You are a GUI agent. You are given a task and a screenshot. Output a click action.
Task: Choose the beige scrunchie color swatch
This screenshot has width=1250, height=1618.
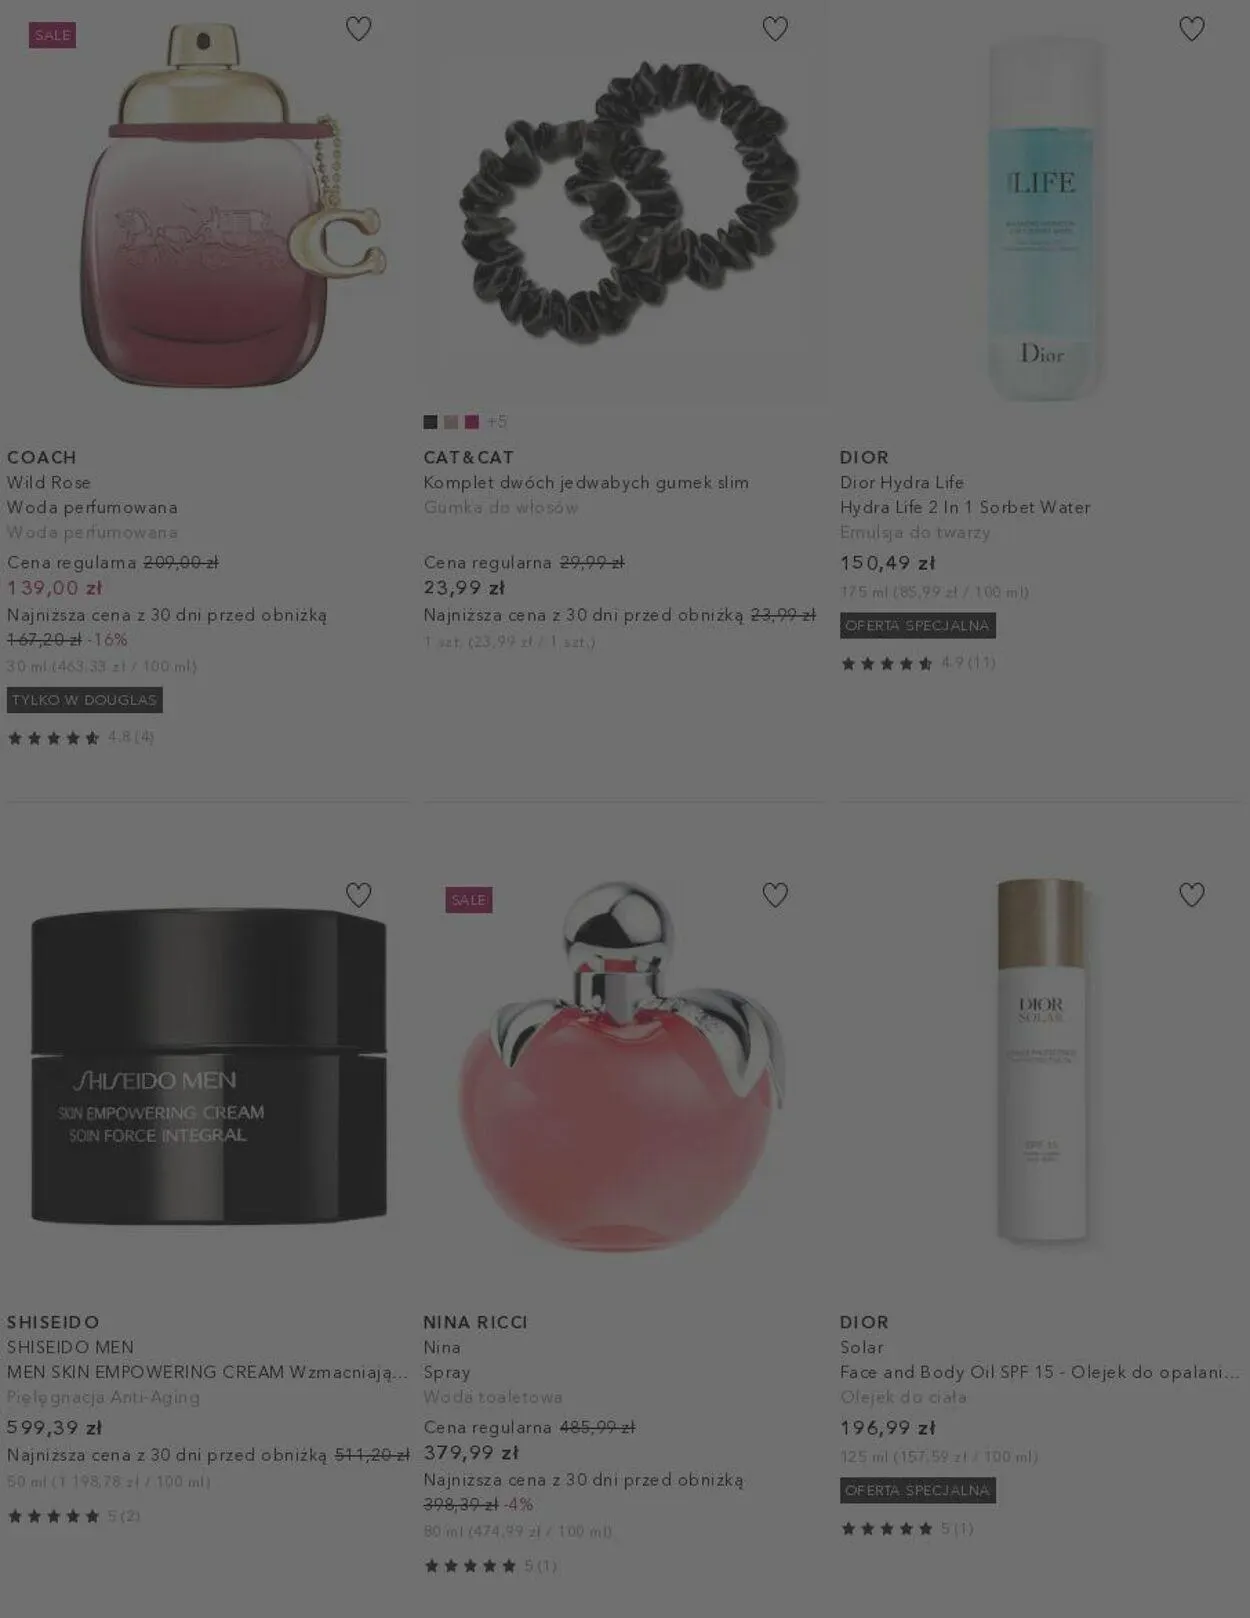[451, 422]
